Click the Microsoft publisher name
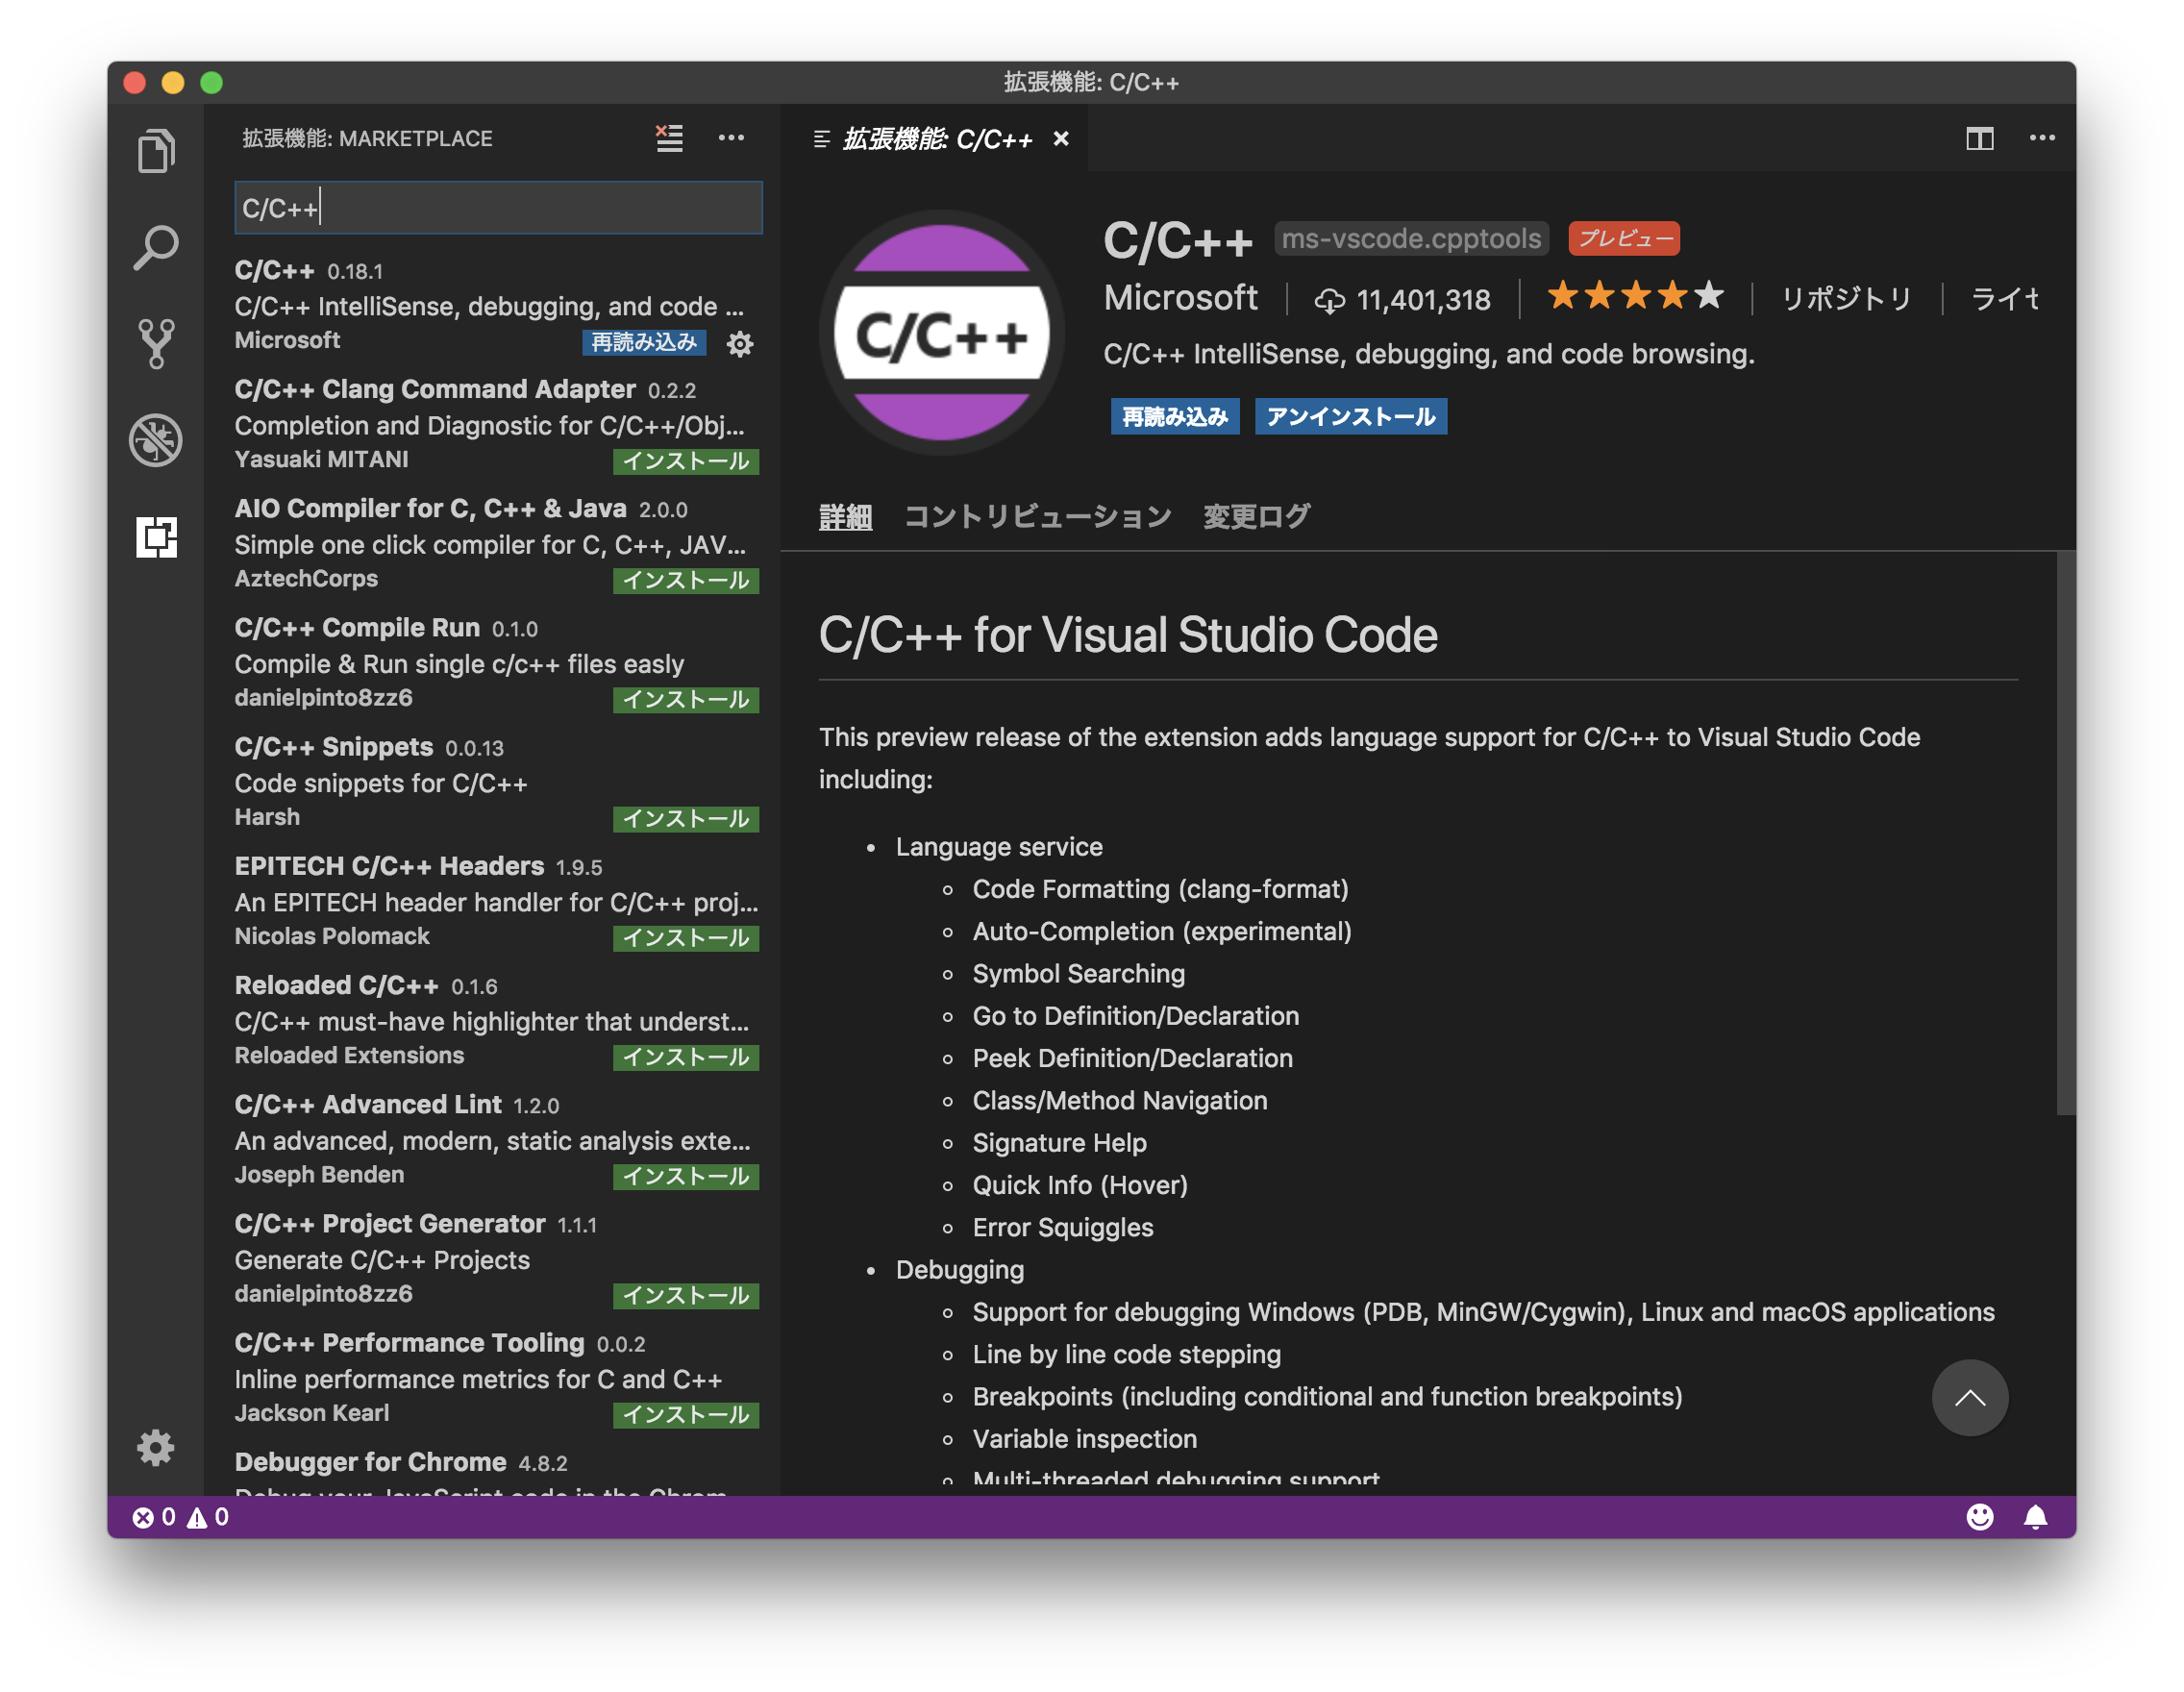This screenshot has height=1692, width=2184. coord(1180,298)
